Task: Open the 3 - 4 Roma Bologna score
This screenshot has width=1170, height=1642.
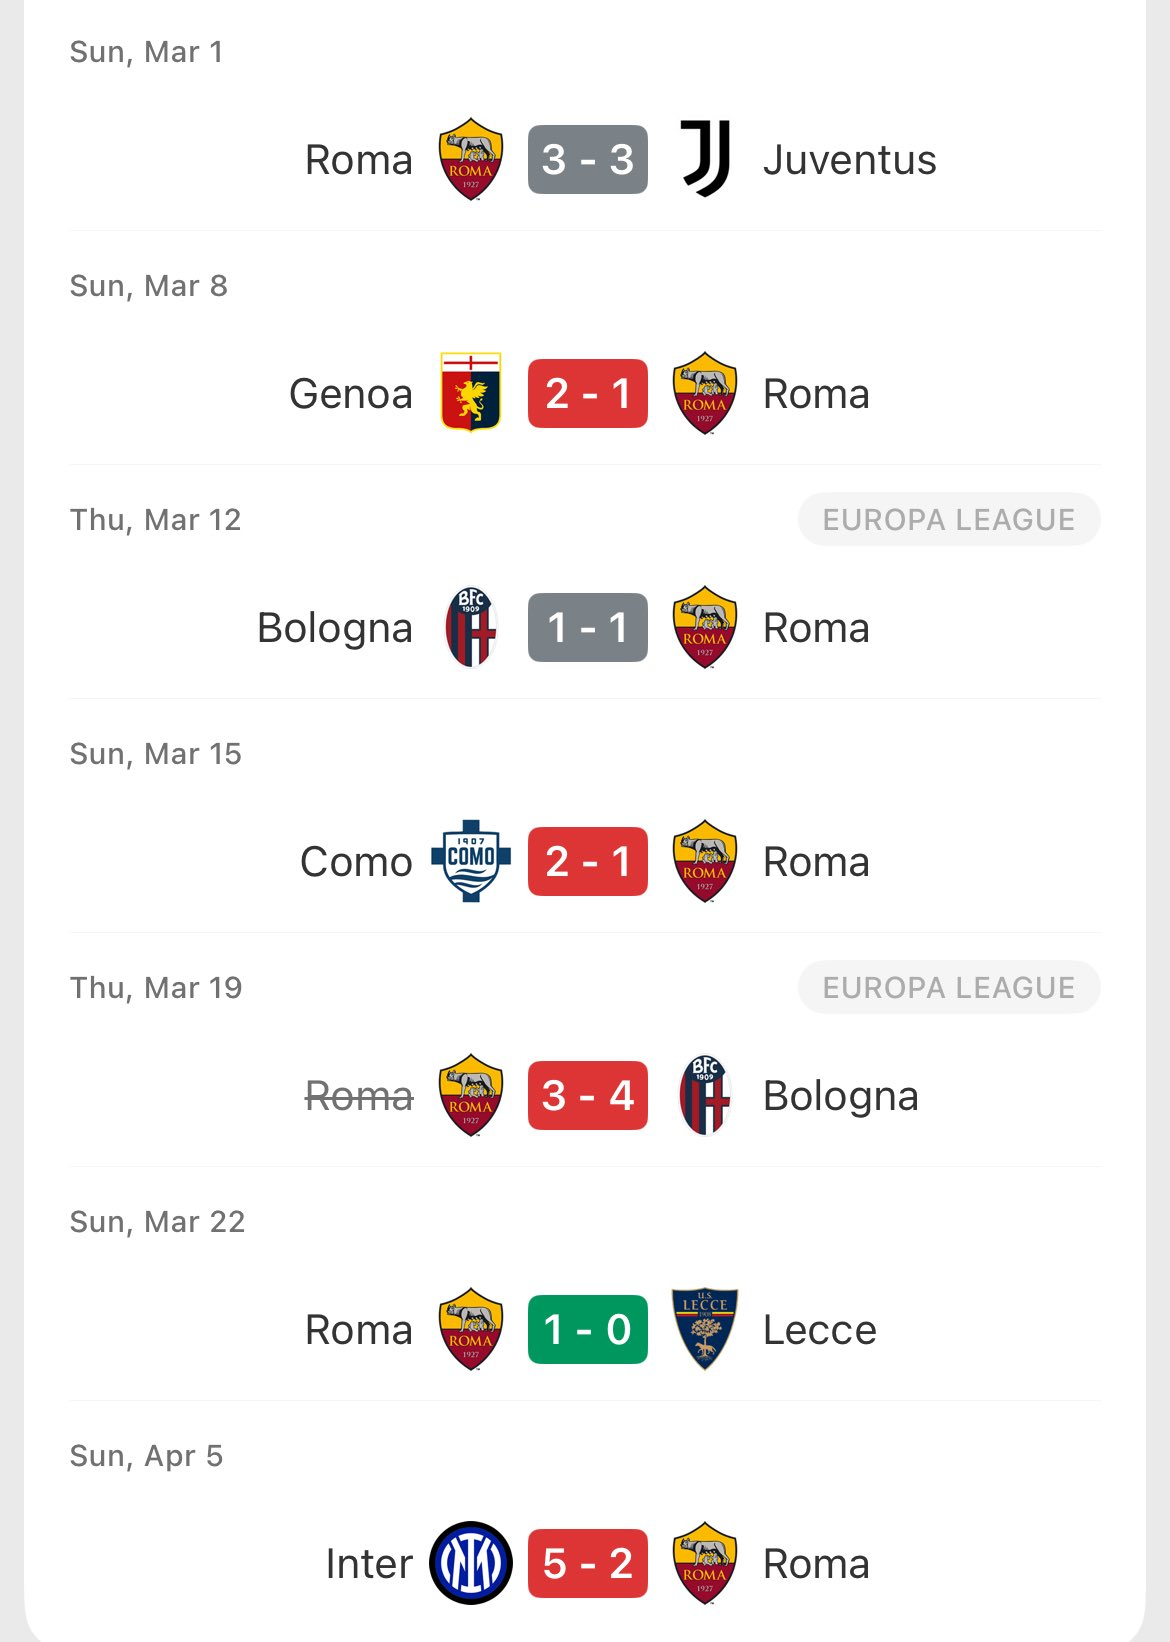Action: coord(588,1095)
